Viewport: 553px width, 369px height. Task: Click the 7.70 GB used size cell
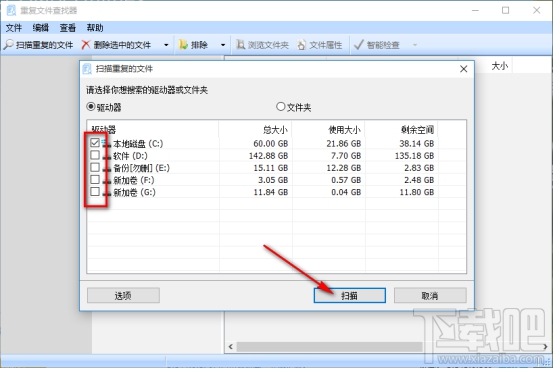346,156
